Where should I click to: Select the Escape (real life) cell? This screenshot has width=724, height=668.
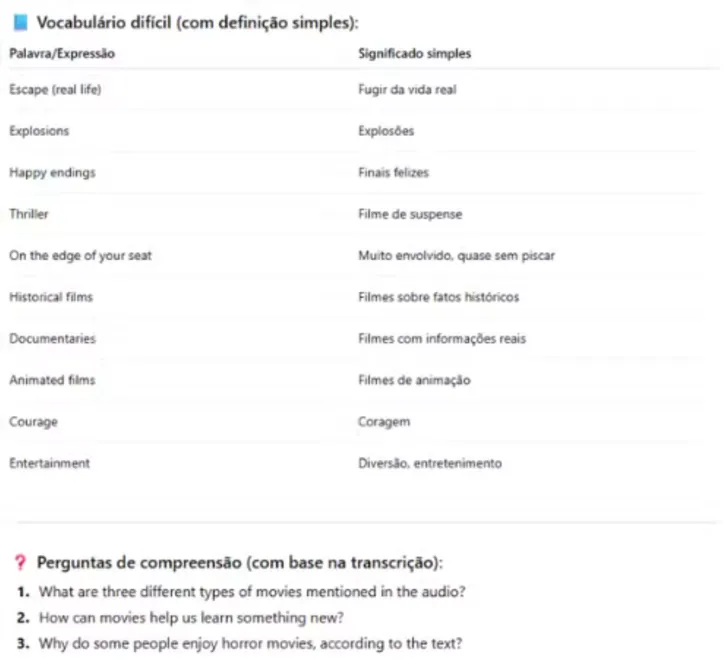pos(56,90)
